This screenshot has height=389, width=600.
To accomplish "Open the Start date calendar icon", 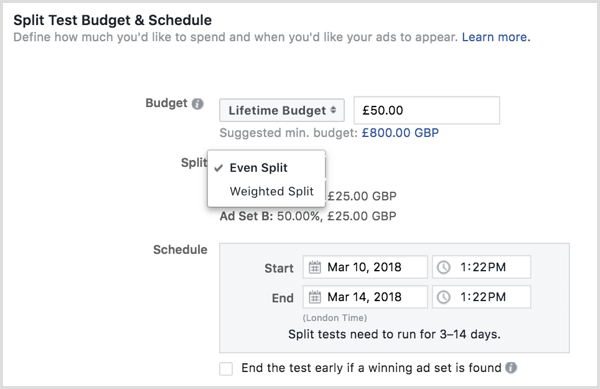I will tap(315, 267).
